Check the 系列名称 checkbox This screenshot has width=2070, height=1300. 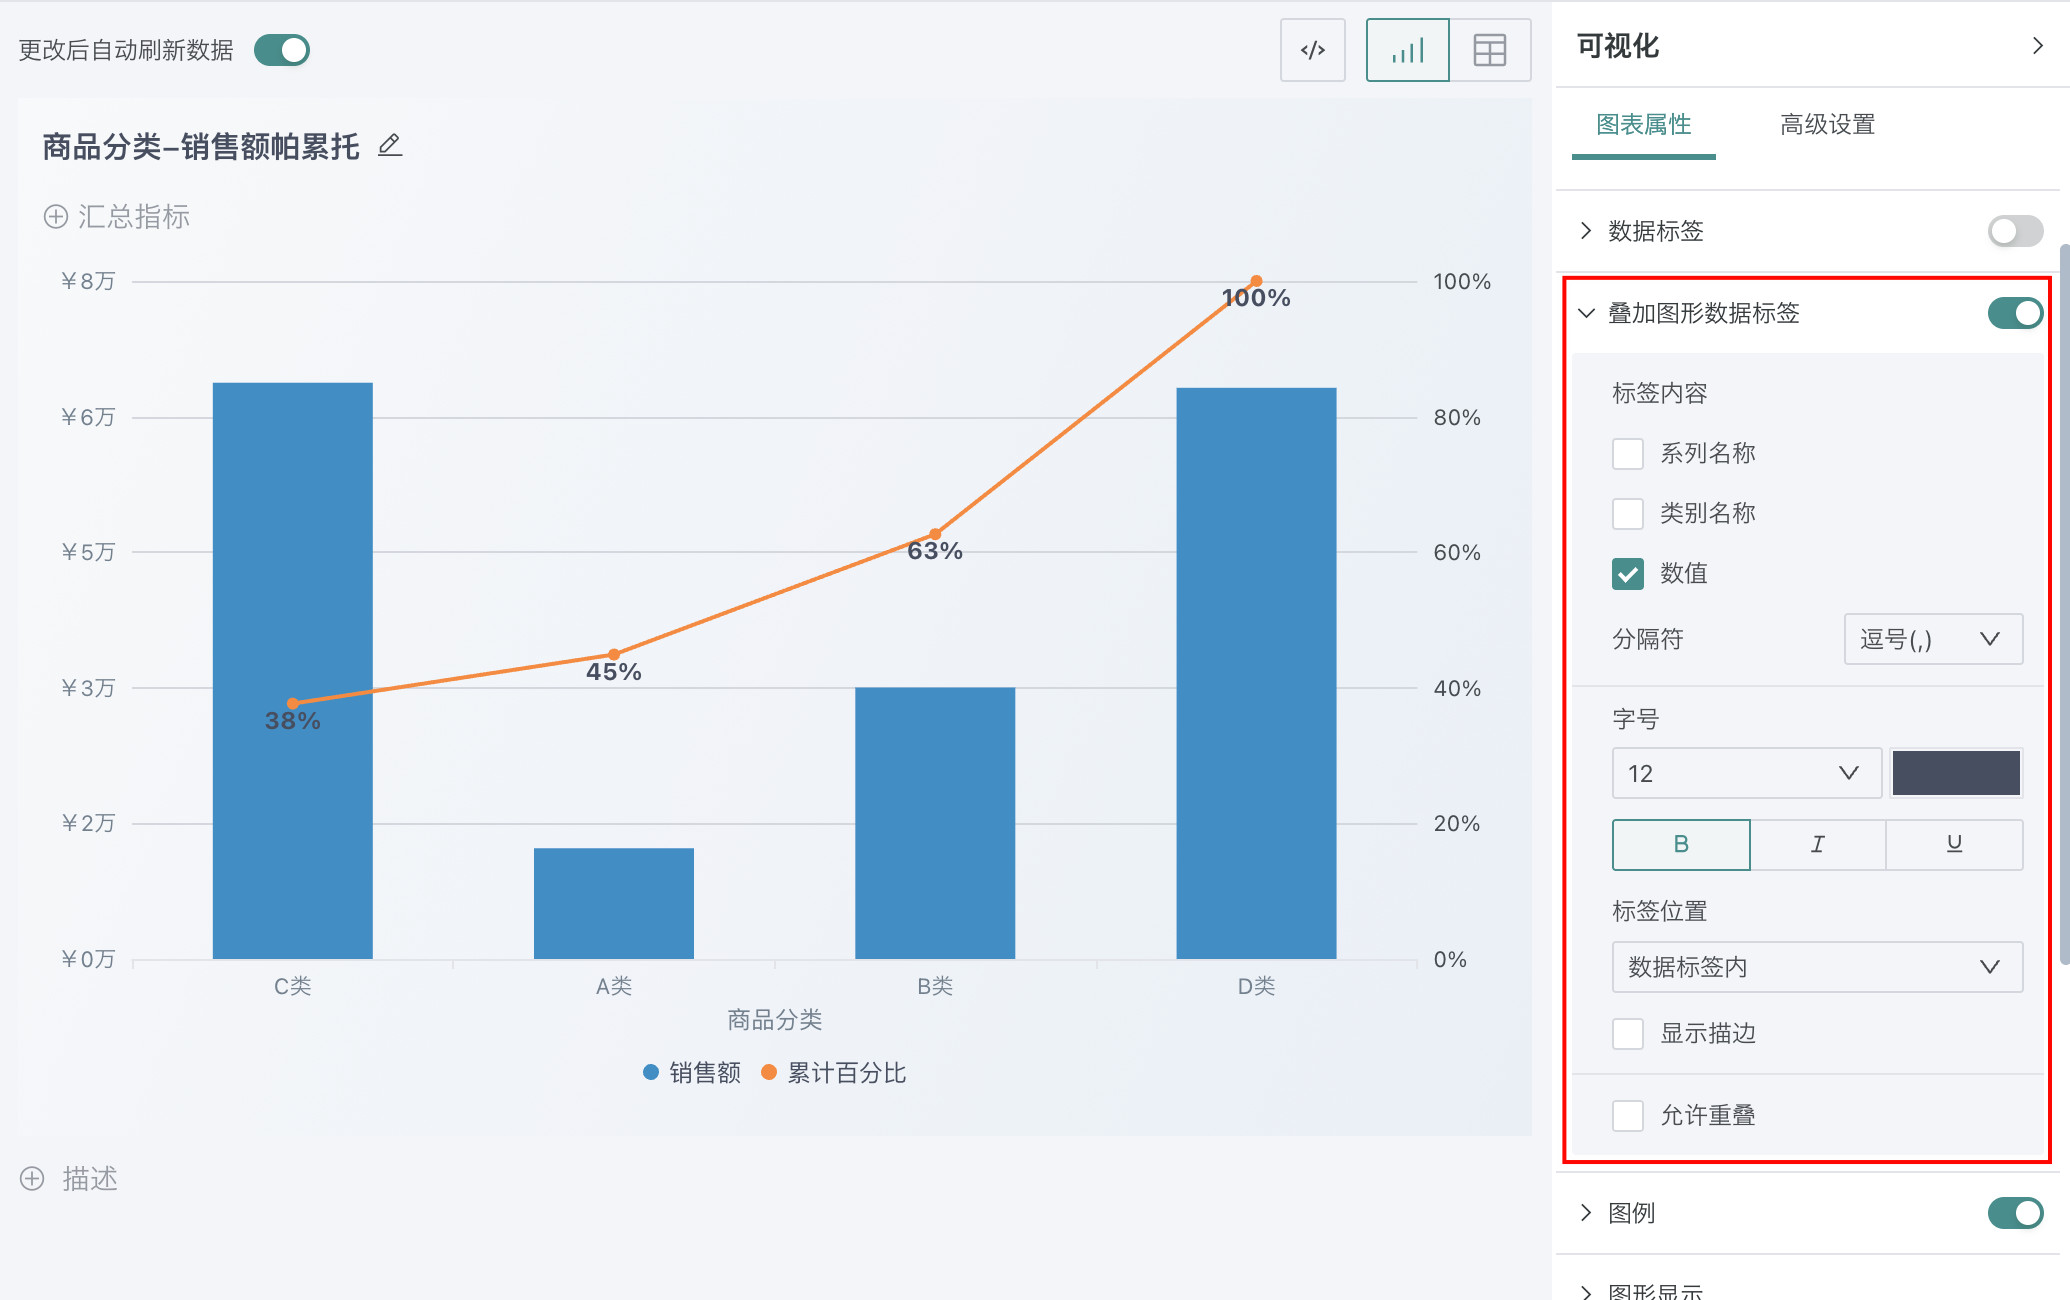click(1627, 454)
